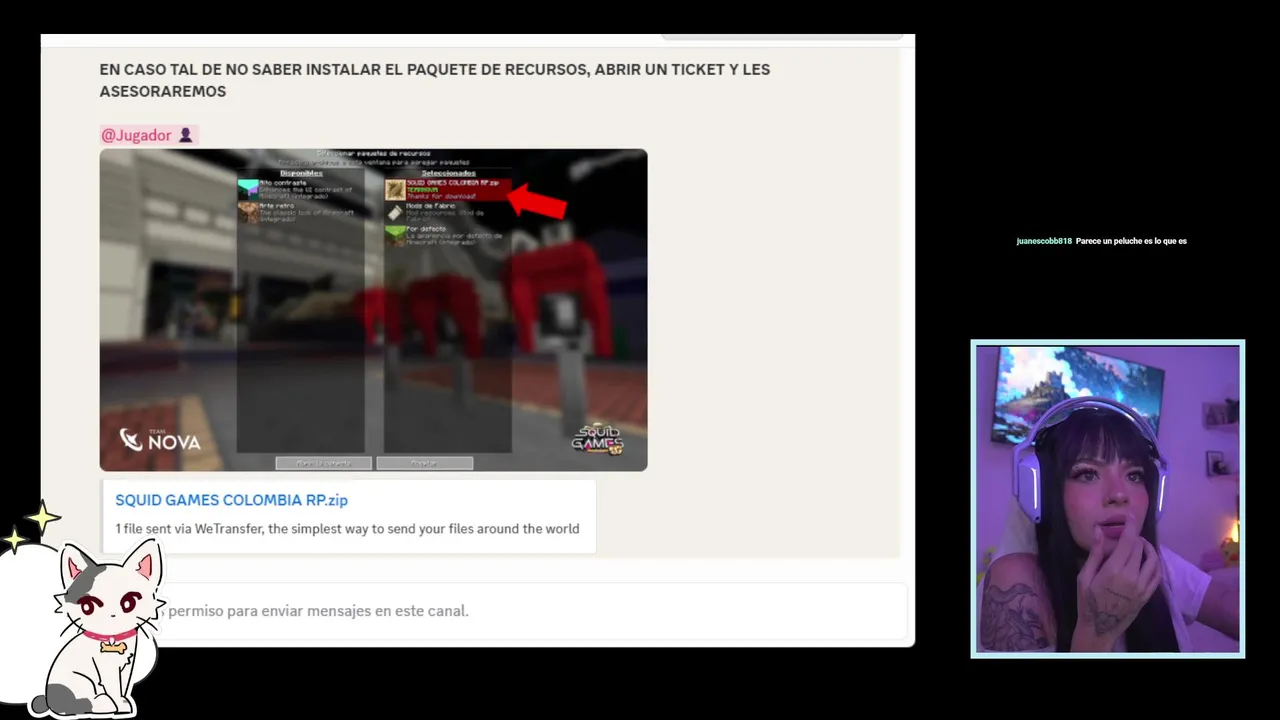The height and width of the screenshot is (720, 1280).
Task: Click the Team Nova logo in the image
Action: [x=160, y=439]
